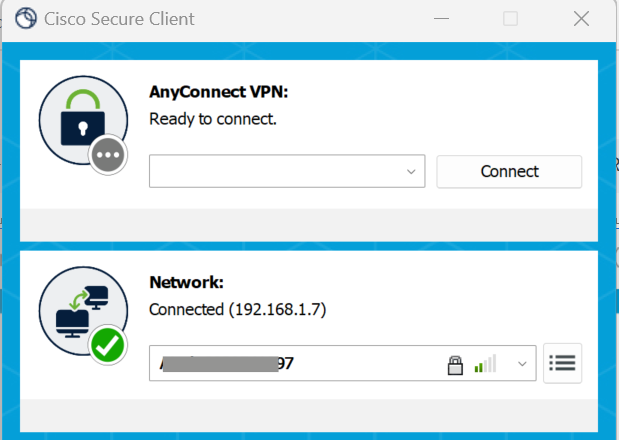Image resolution: width=619 pixels, height=440 pixels.
Task: Click into the VPN server address field
Action: pyautogui.click(x=275, y=171)
